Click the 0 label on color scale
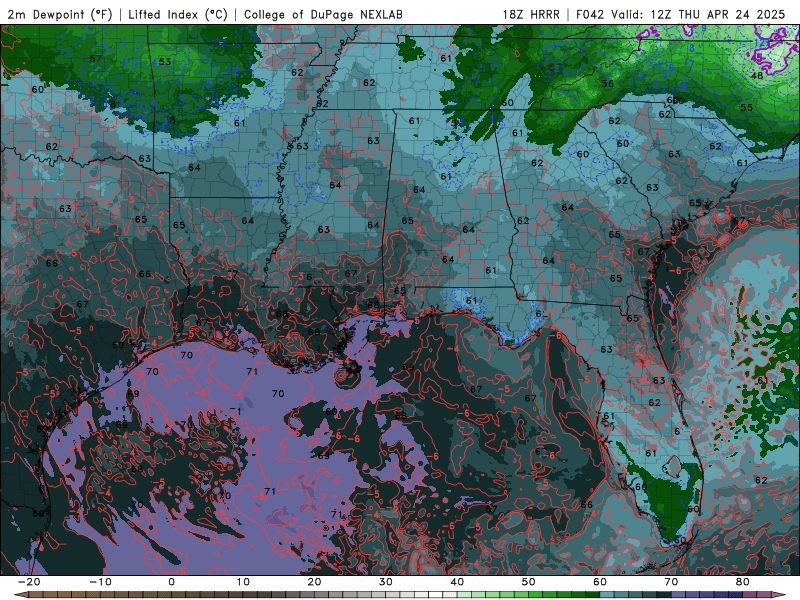Viewport: 800px width, 600px height. point(171,582)
